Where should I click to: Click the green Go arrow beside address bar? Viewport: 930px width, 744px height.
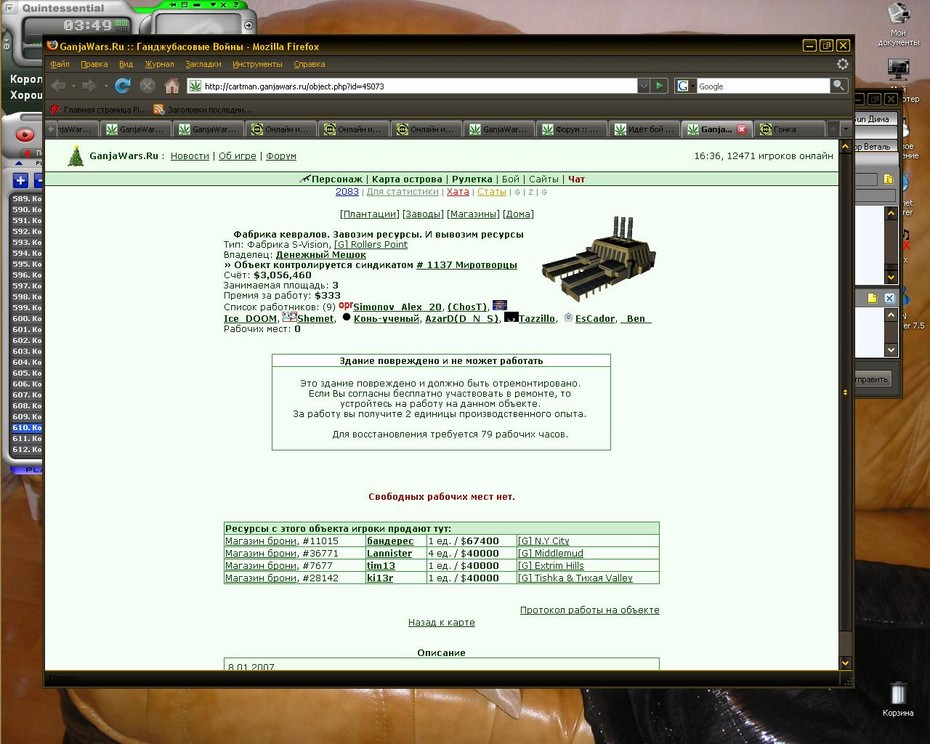click(660, 86)
